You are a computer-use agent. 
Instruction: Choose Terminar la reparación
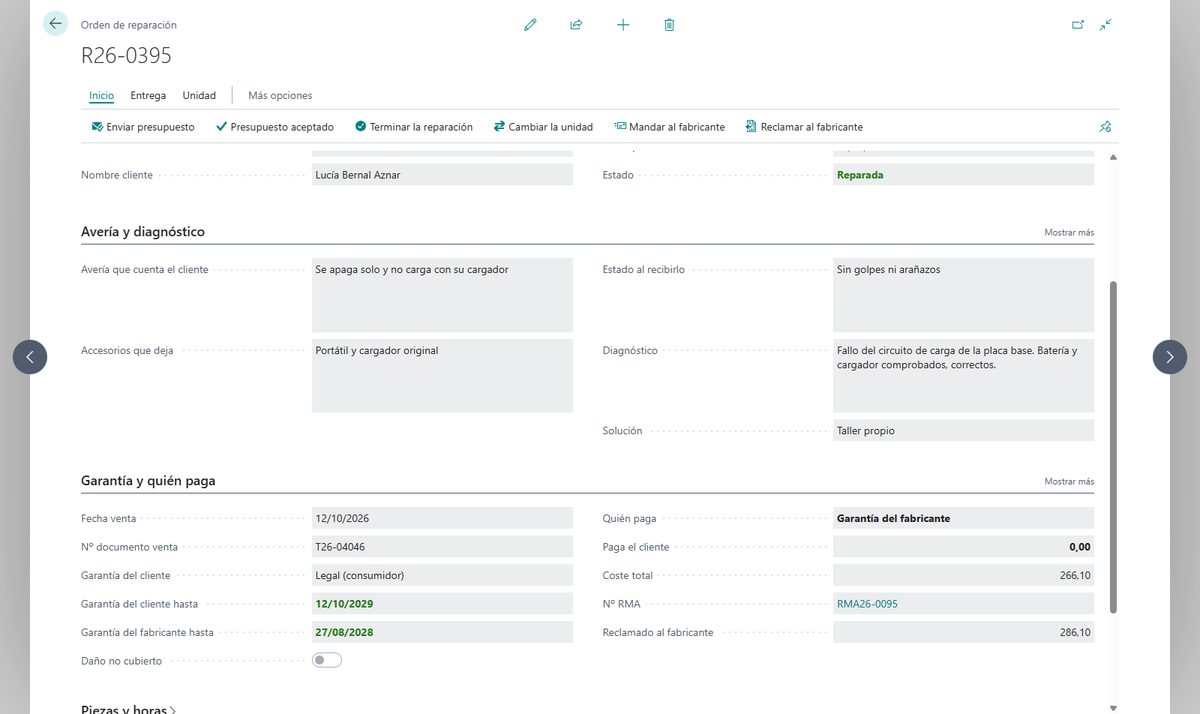414,127
